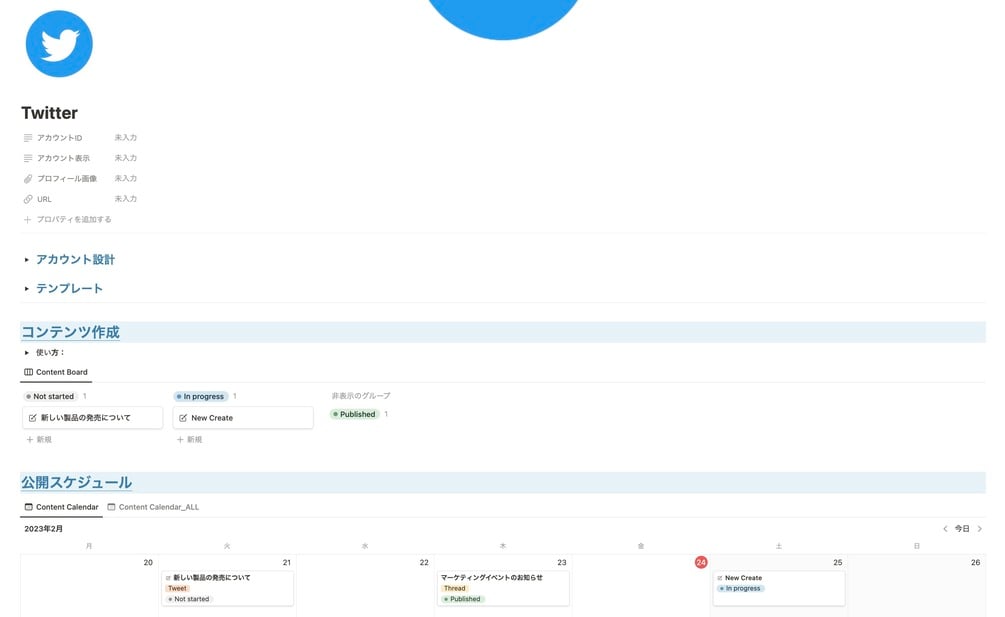Click calendar date 22 cell number
This screenshot has width=1005, height=617.
[x=424, y=562]
